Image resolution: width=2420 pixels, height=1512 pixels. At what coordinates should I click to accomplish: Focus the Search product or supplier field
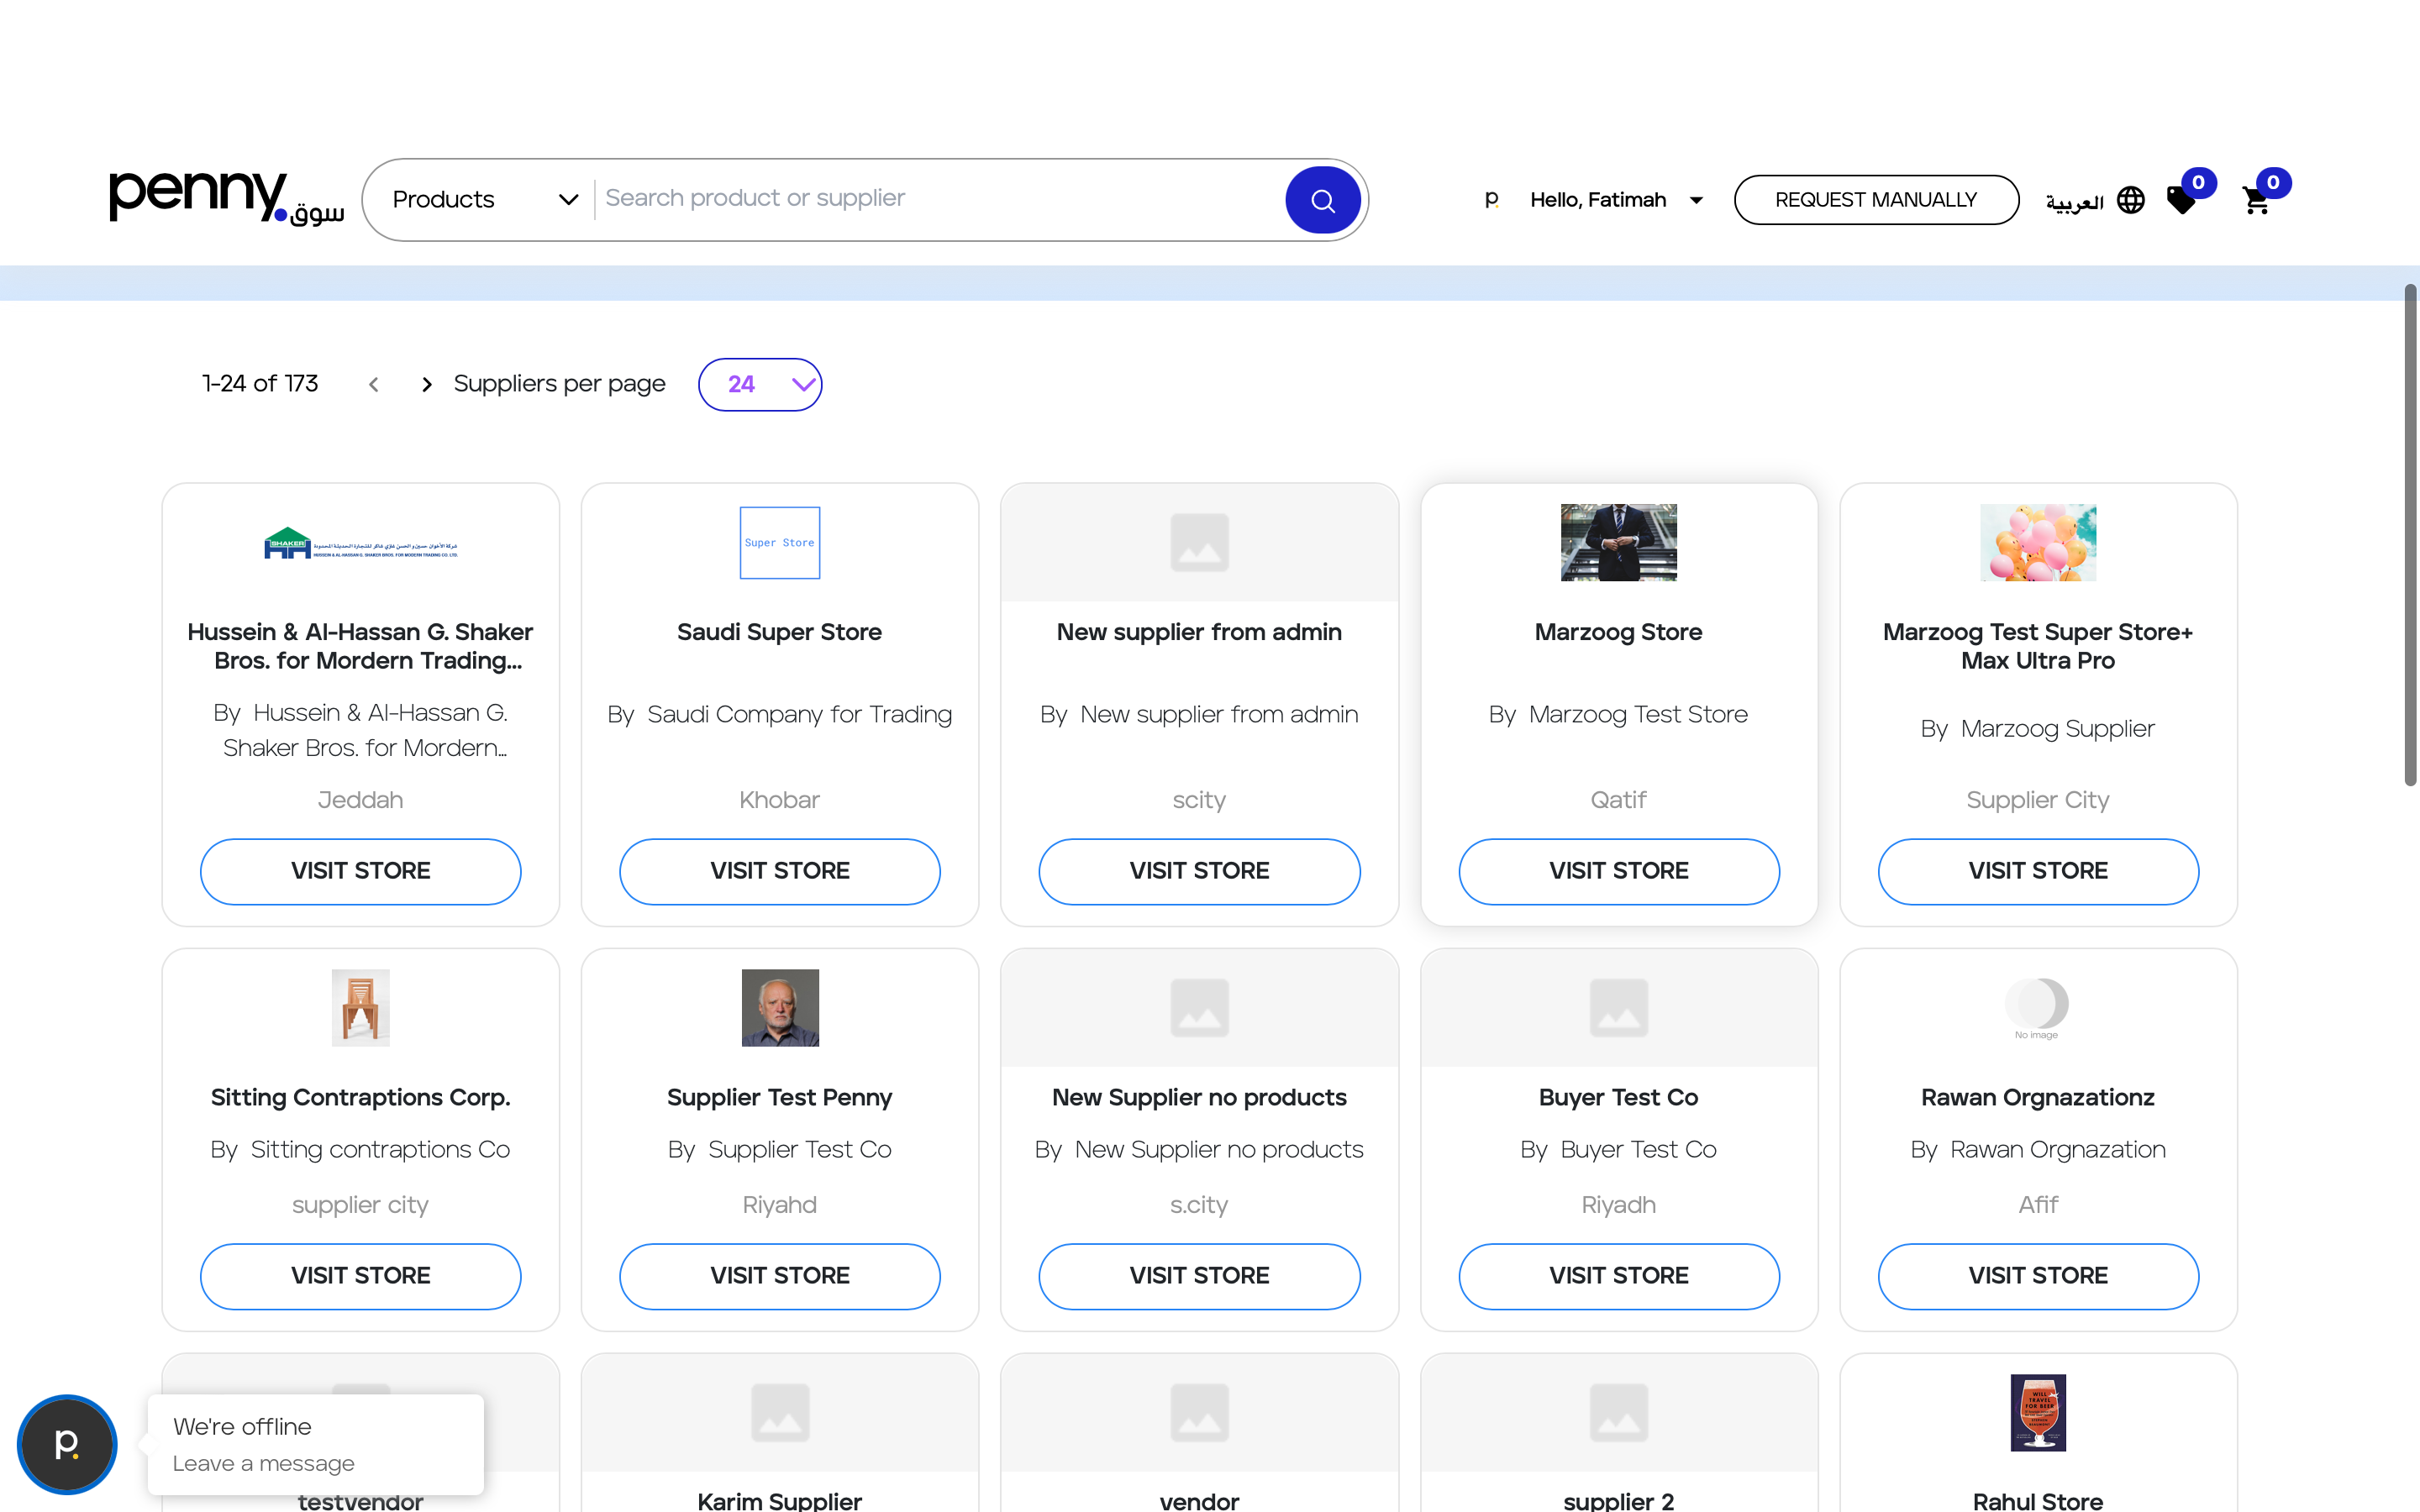click(940, 199)
